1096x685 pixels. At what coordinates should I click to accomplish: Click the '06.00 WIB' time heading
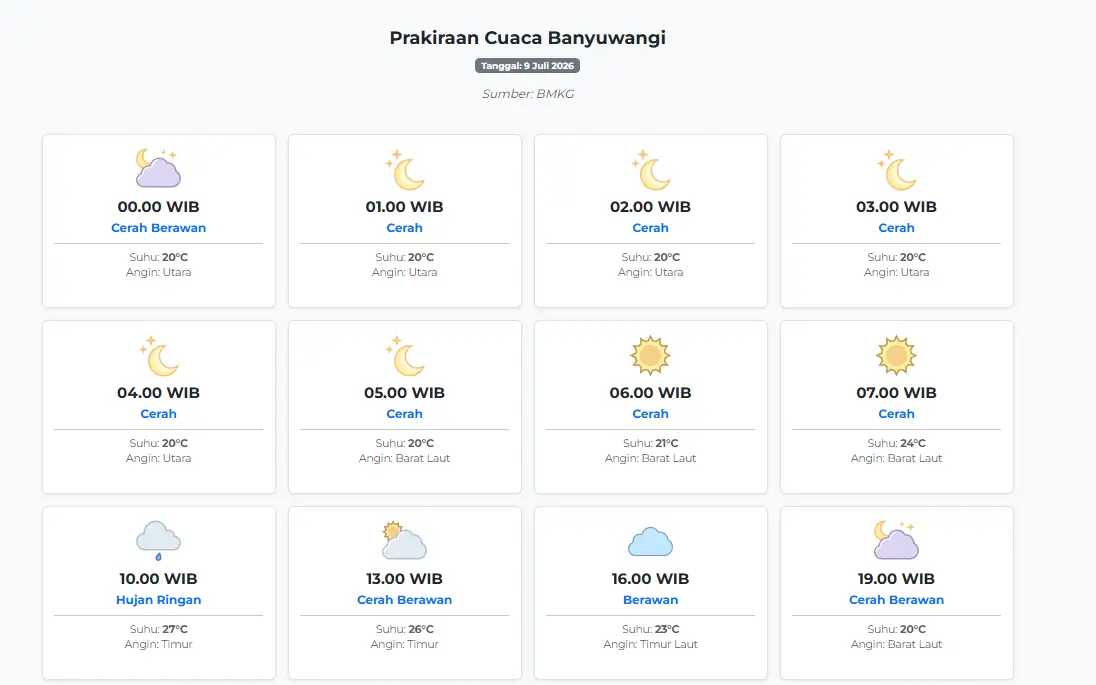pyautogui.click(x=651, y=393)
